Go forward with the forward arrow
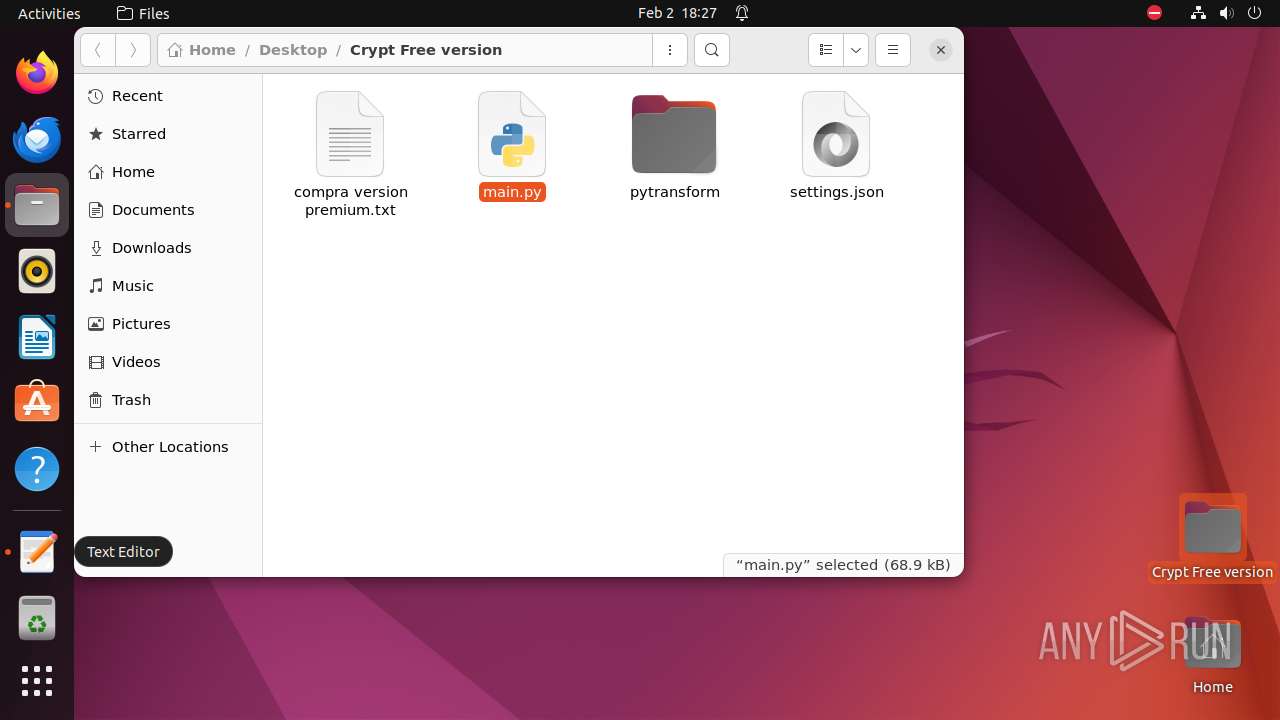Image resolution: width=1280 pixels, height=720 pixels. click(133, 50)
